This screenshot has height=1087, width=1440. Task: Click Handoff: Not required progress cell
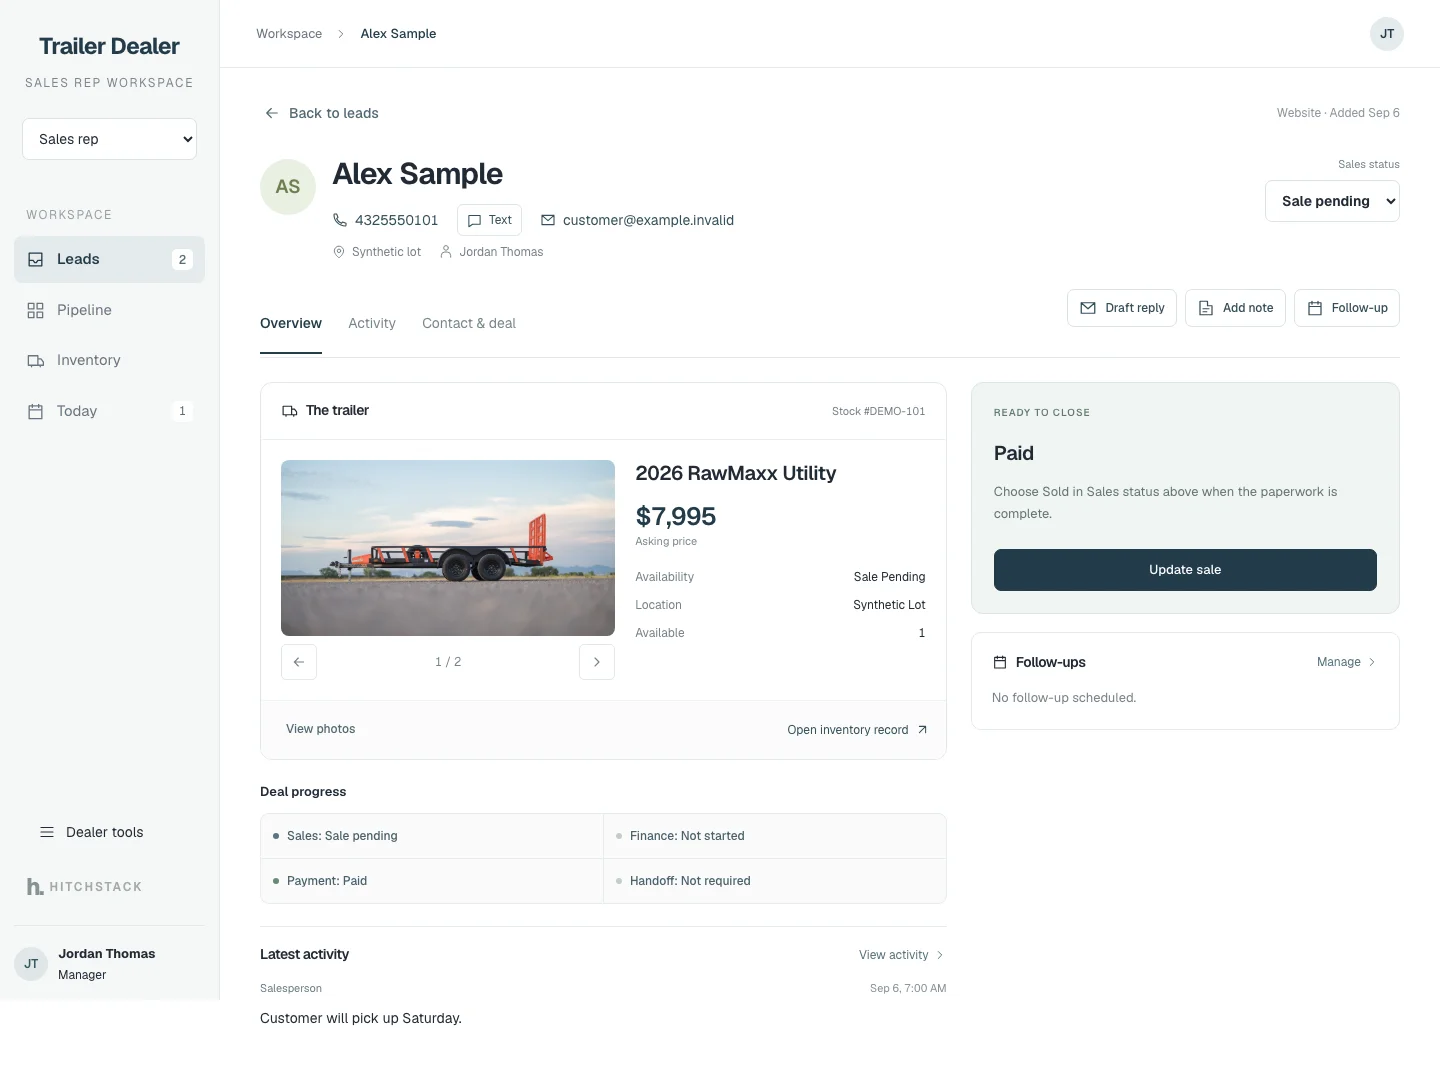coord(775,881)
